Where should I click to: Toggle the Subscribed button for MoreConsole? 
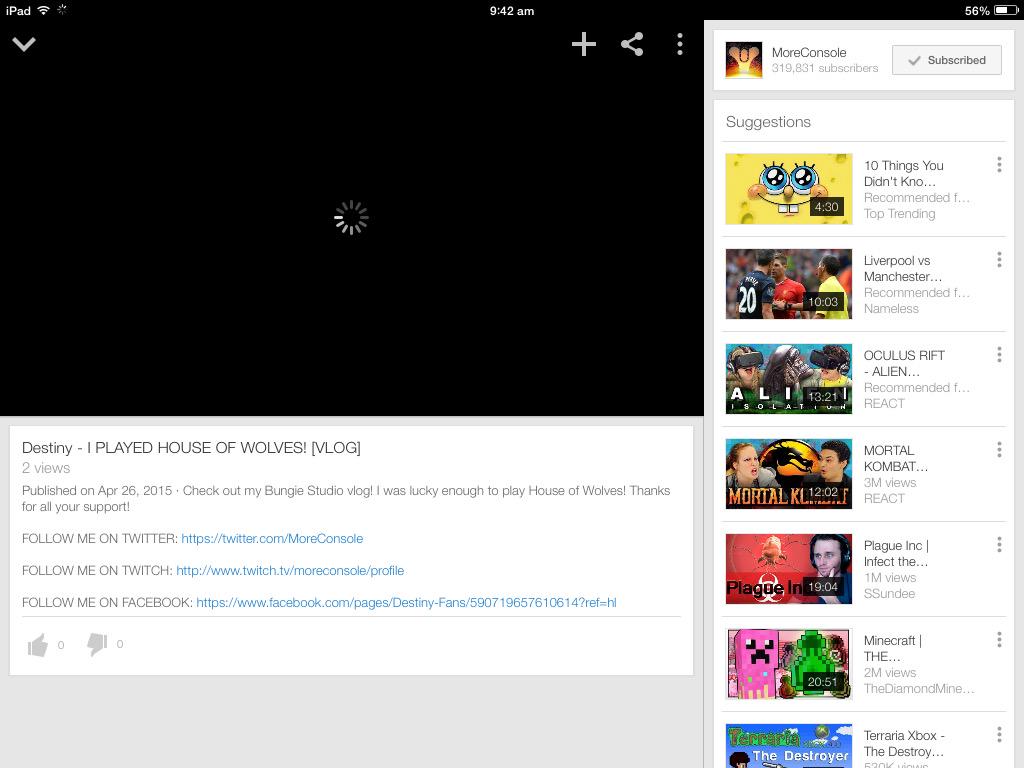point(946,60)
